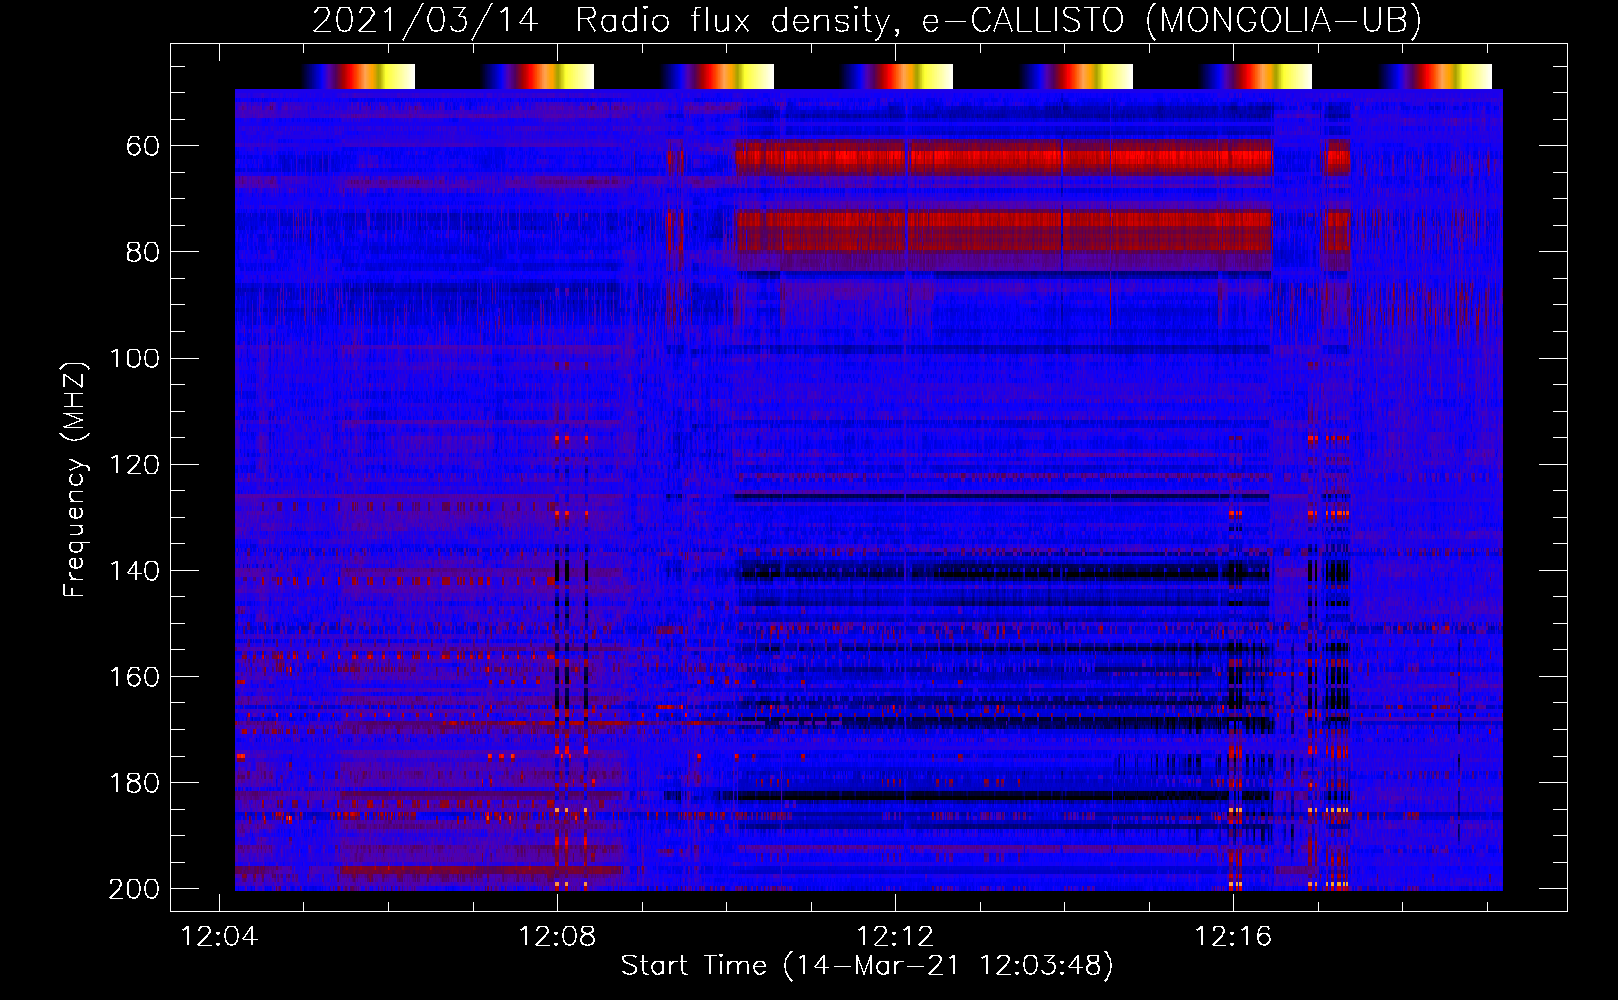Image resolution: width=1618 pixels, height=1000 pixels.
Task: Click the 200 frequency tick label
Action: point(134,888)
